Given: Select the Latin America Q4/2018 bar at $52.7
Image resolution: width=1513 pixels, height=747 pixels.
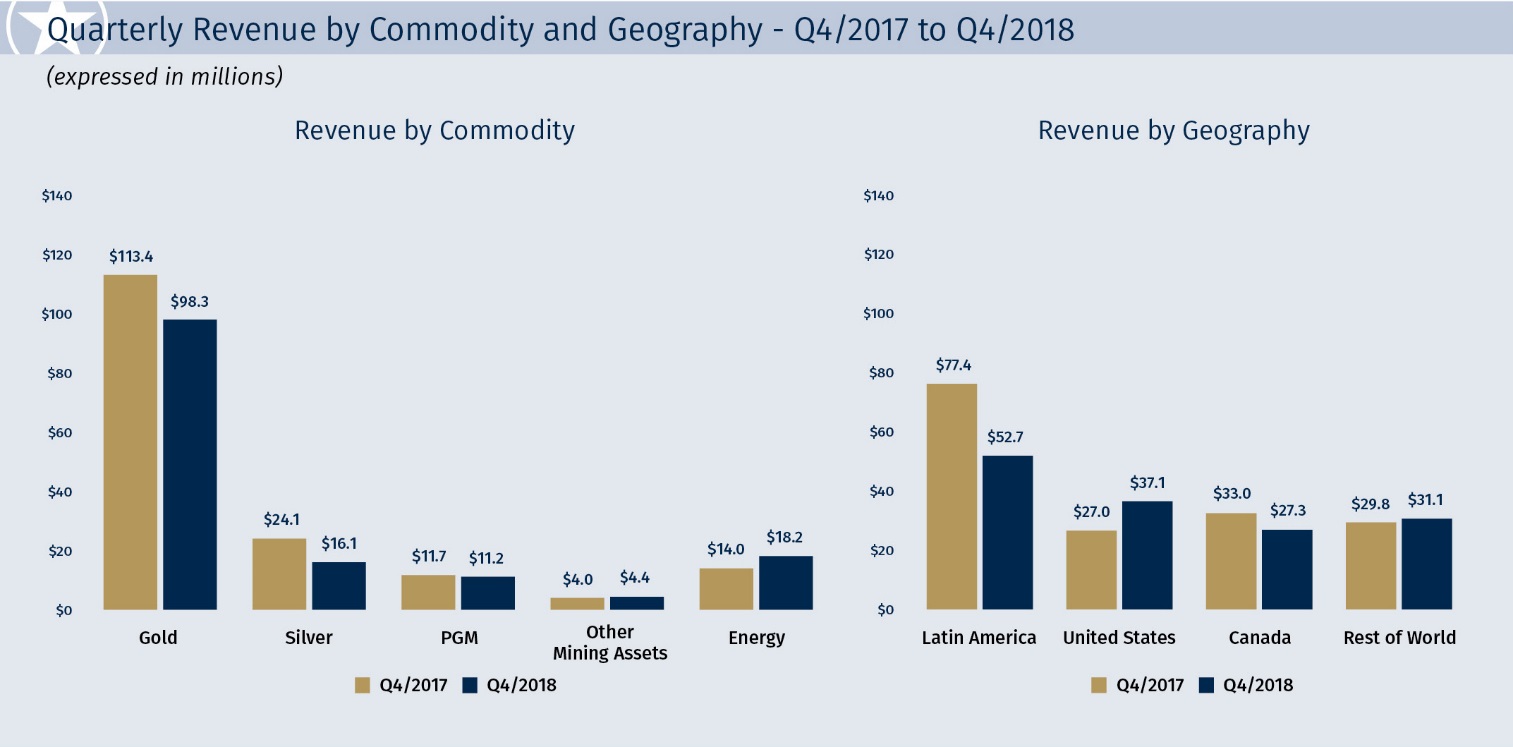Looking at the screenshot, I should click(x=1007, y=532).
